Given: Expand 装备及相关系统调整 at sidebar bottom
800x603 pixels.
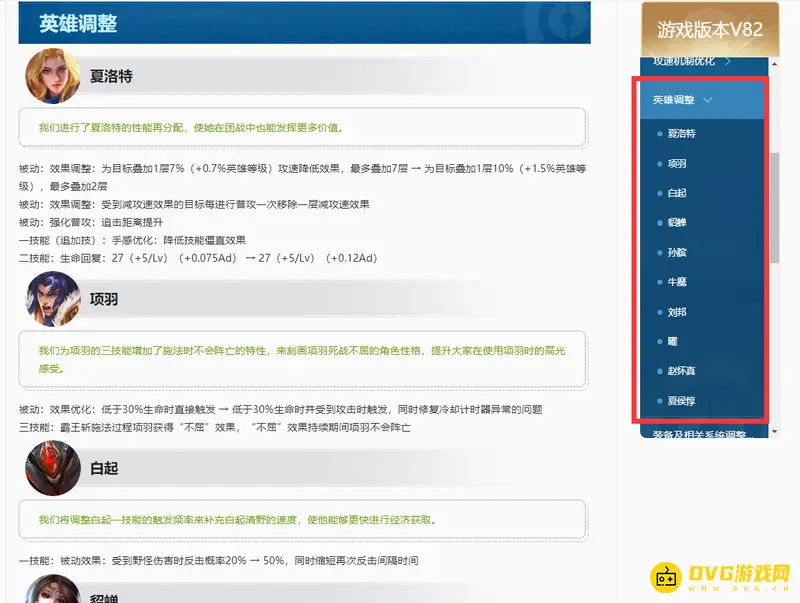Looking at the screenshot, I should (702, 434).
